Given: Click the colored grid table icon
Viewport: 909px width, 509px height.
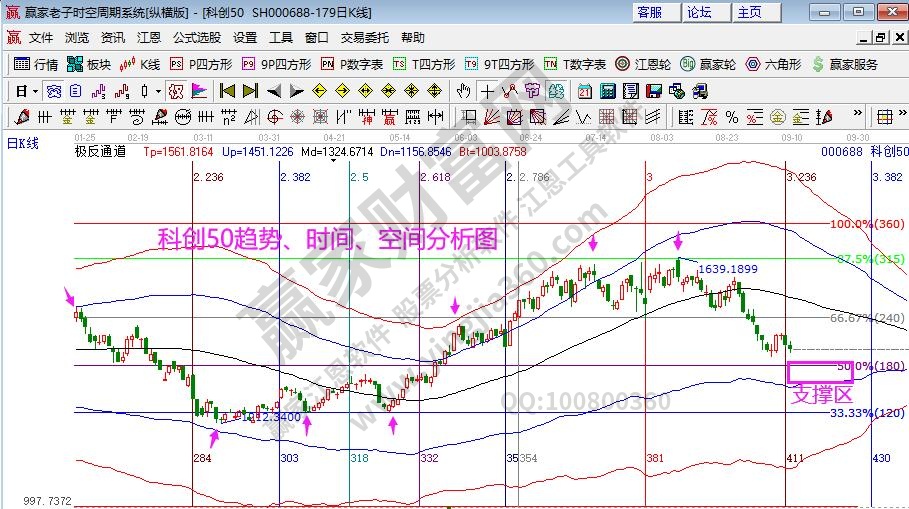Looking at the screenshot, I should tap(885, 118).
